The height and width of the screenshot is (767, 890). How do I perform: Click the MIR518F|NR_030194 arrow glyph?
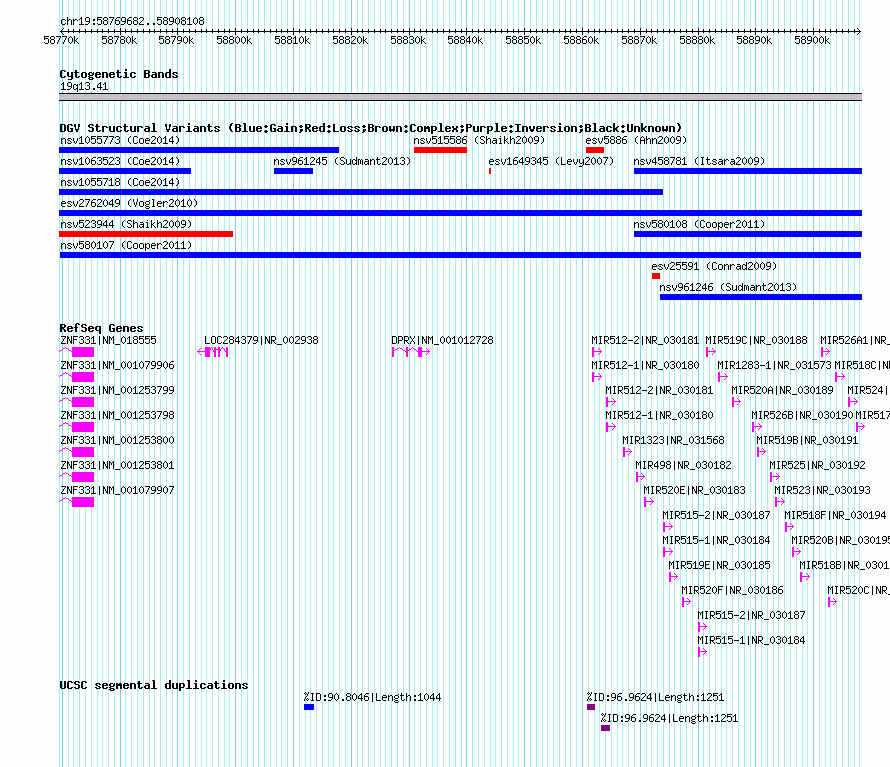click(x=790, y=527)
